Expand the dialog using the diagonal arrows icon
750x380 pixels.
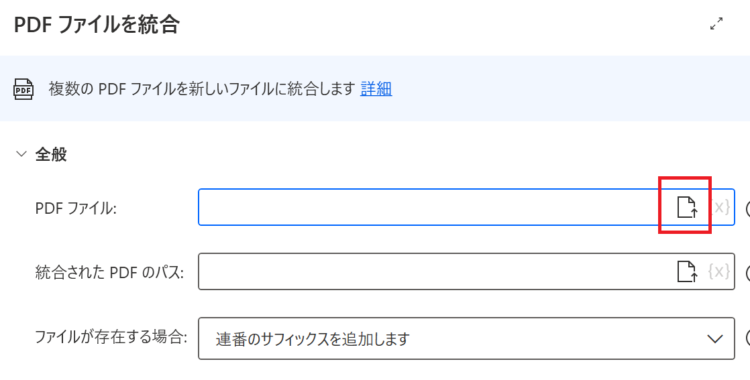click(716, 24)
